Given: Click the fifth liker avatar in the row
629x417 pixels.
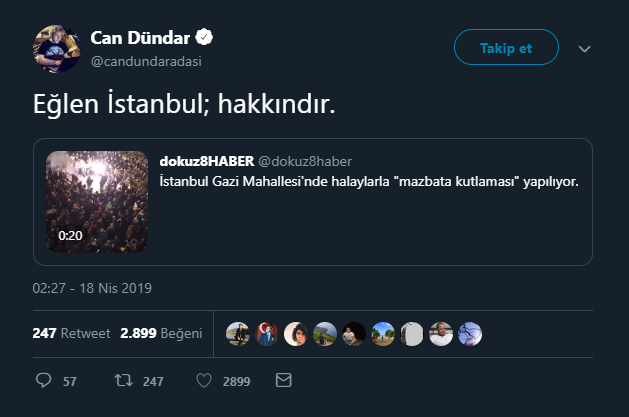Looking at the screenshot, I should pos(353,334).
